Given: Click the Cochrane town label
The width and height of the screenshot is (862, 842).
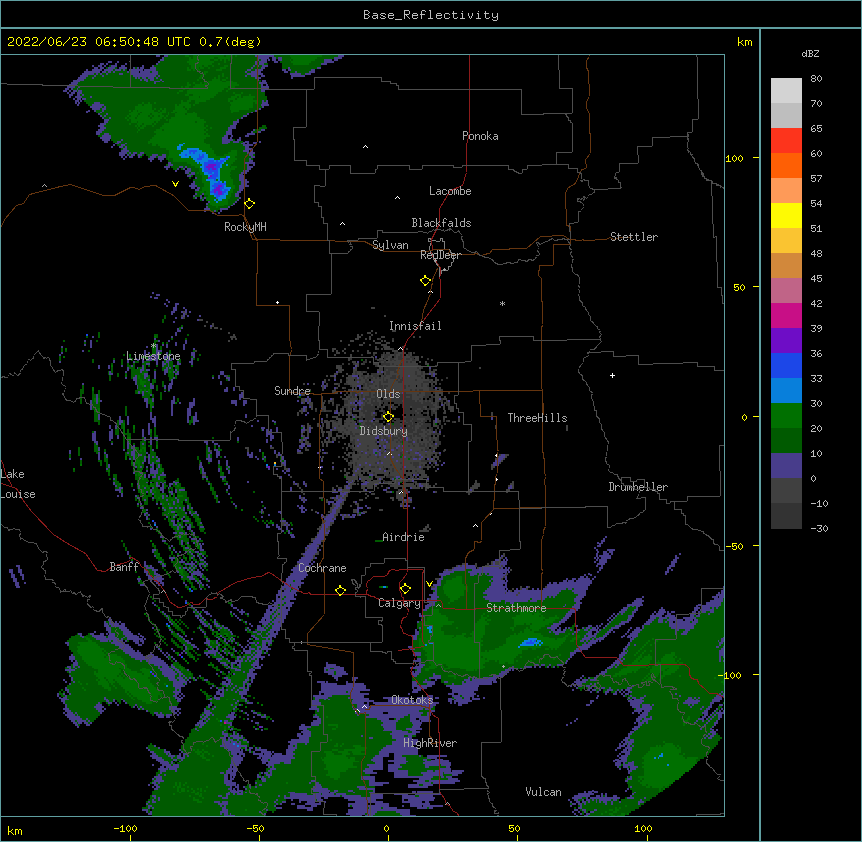Looking at the screenshot, I should click(x=322, y=568).
